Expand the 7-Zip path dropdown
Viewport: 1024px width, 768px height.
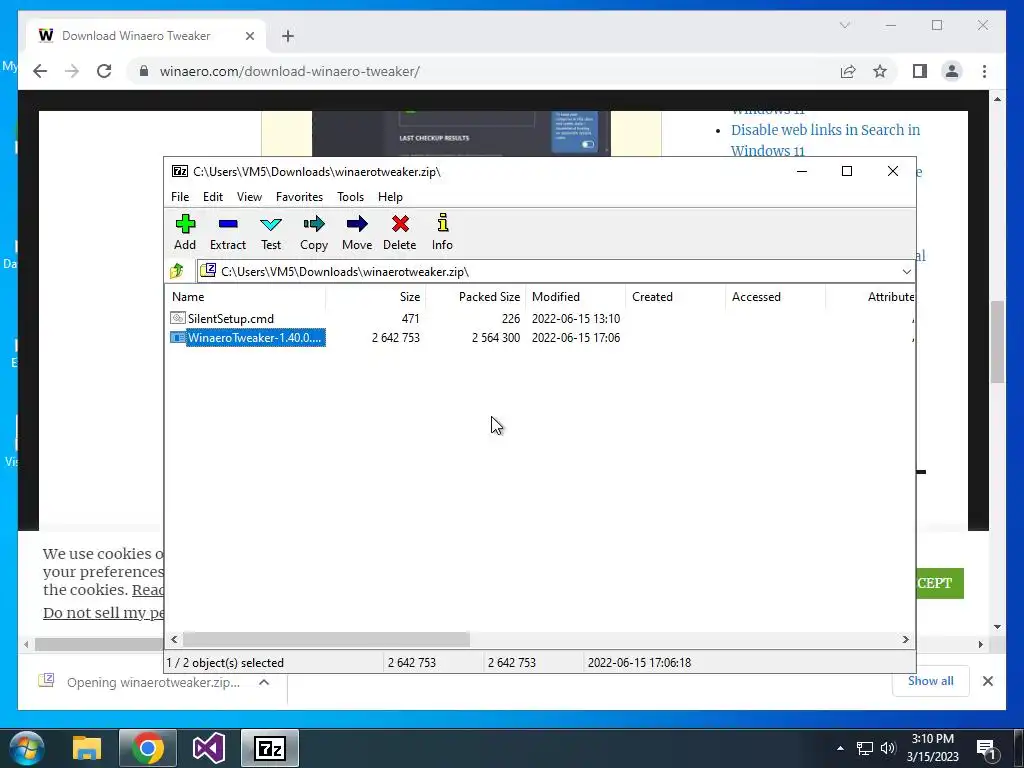pos(906,272)
